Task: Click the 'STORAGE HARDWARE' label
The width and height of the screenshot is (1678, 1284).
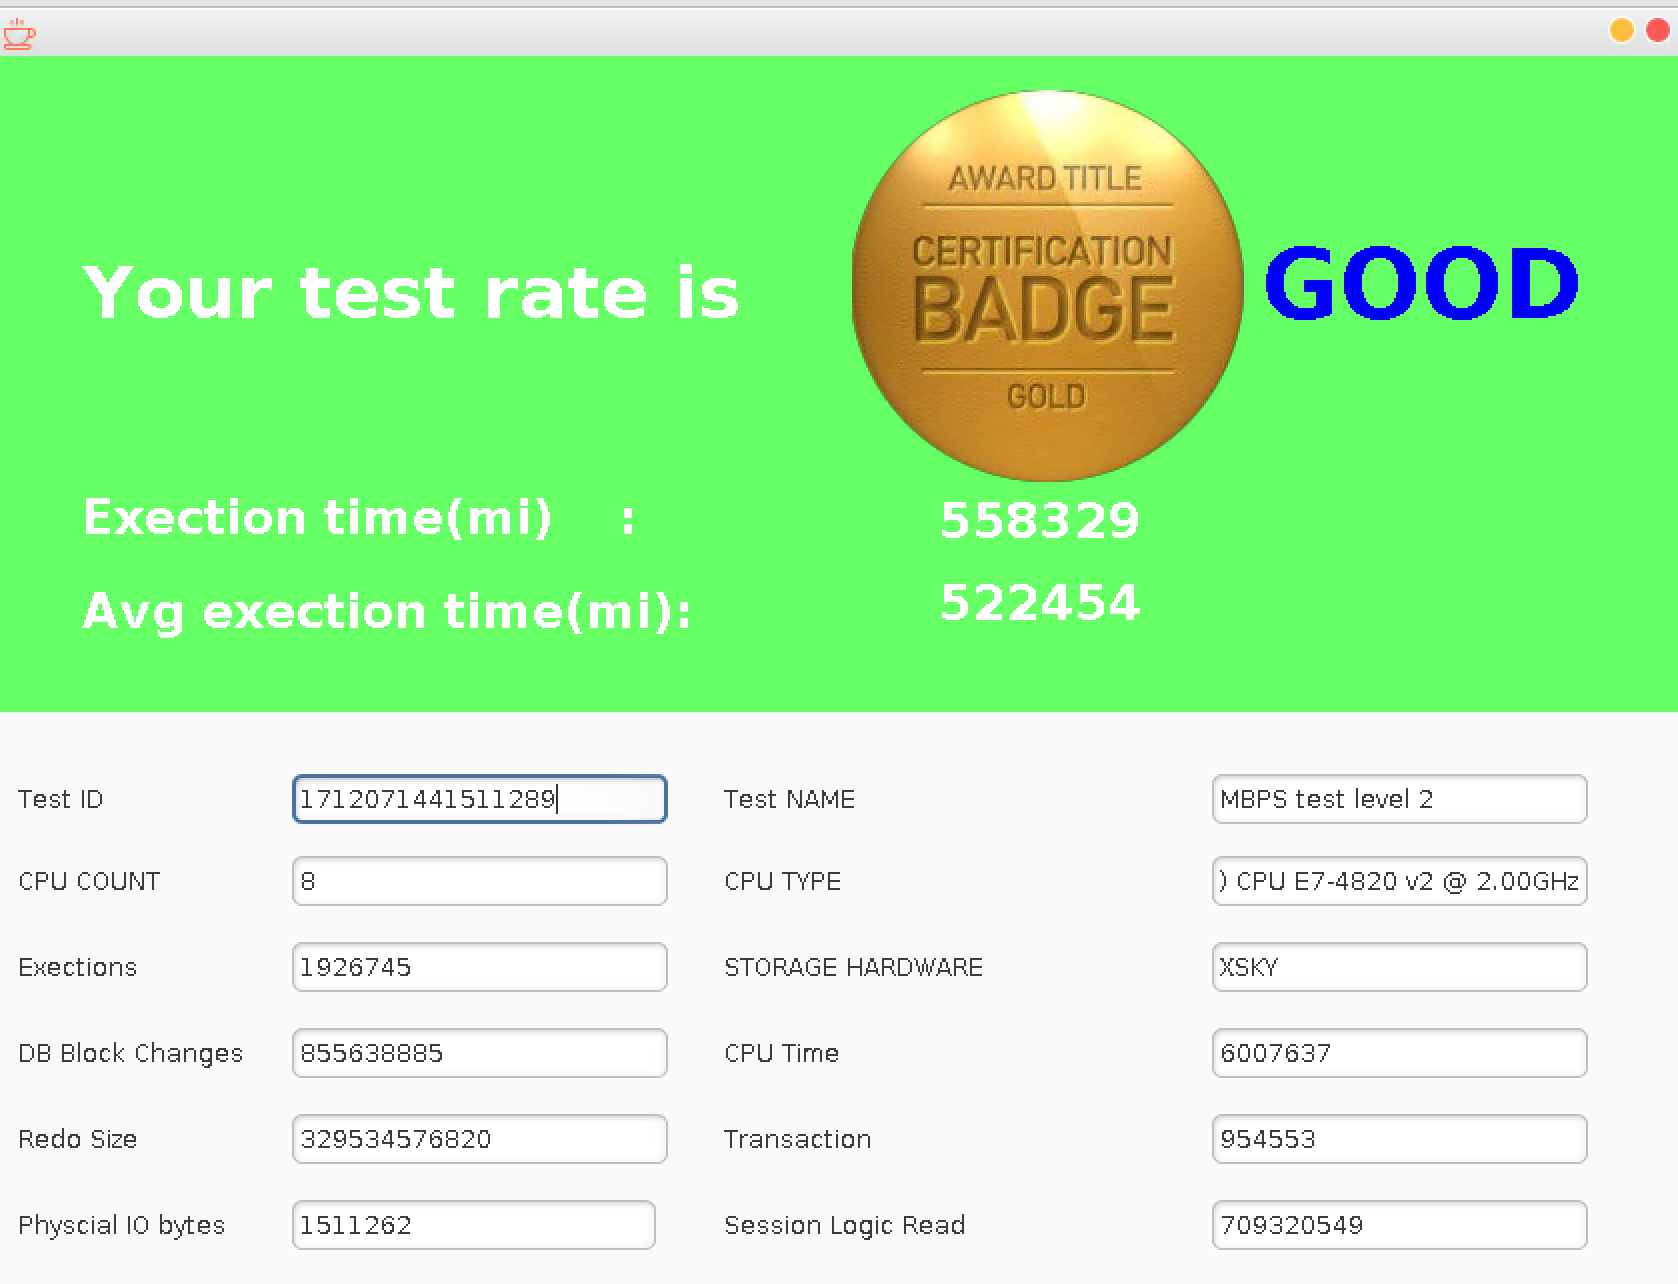Action: pos(854,967)
